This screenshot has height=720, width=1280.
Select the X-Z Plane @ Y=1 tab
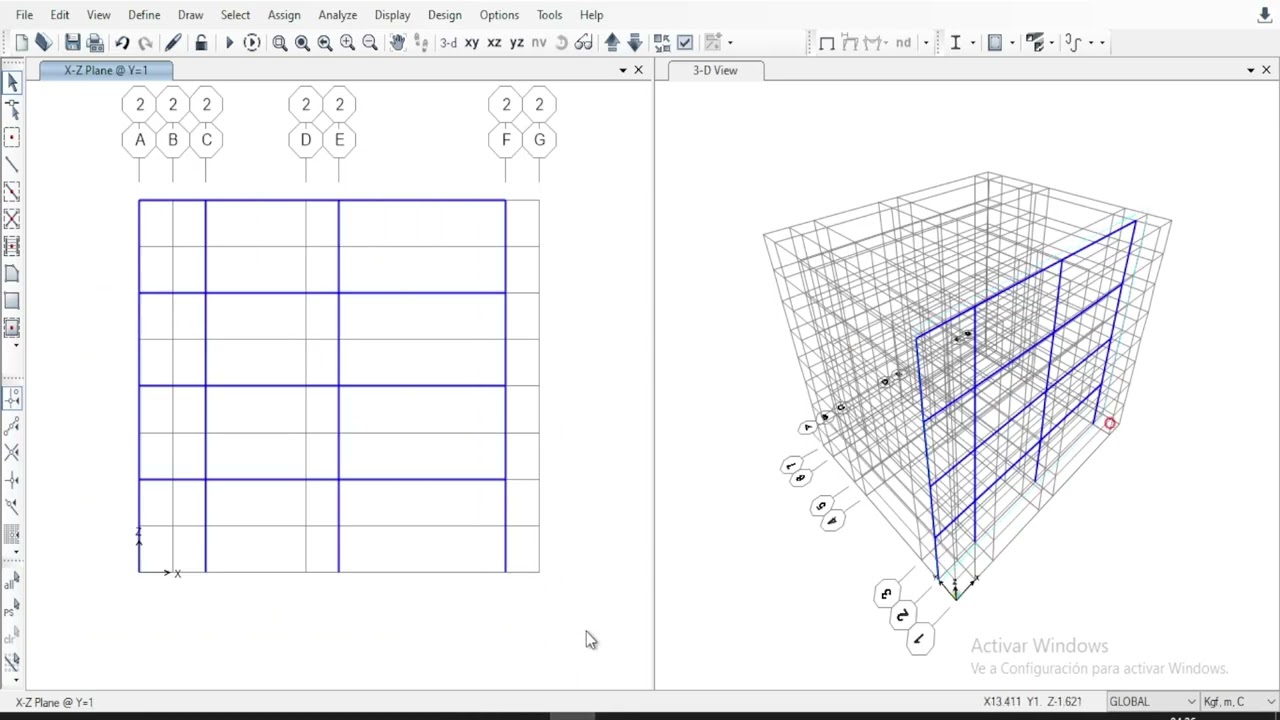106,70
